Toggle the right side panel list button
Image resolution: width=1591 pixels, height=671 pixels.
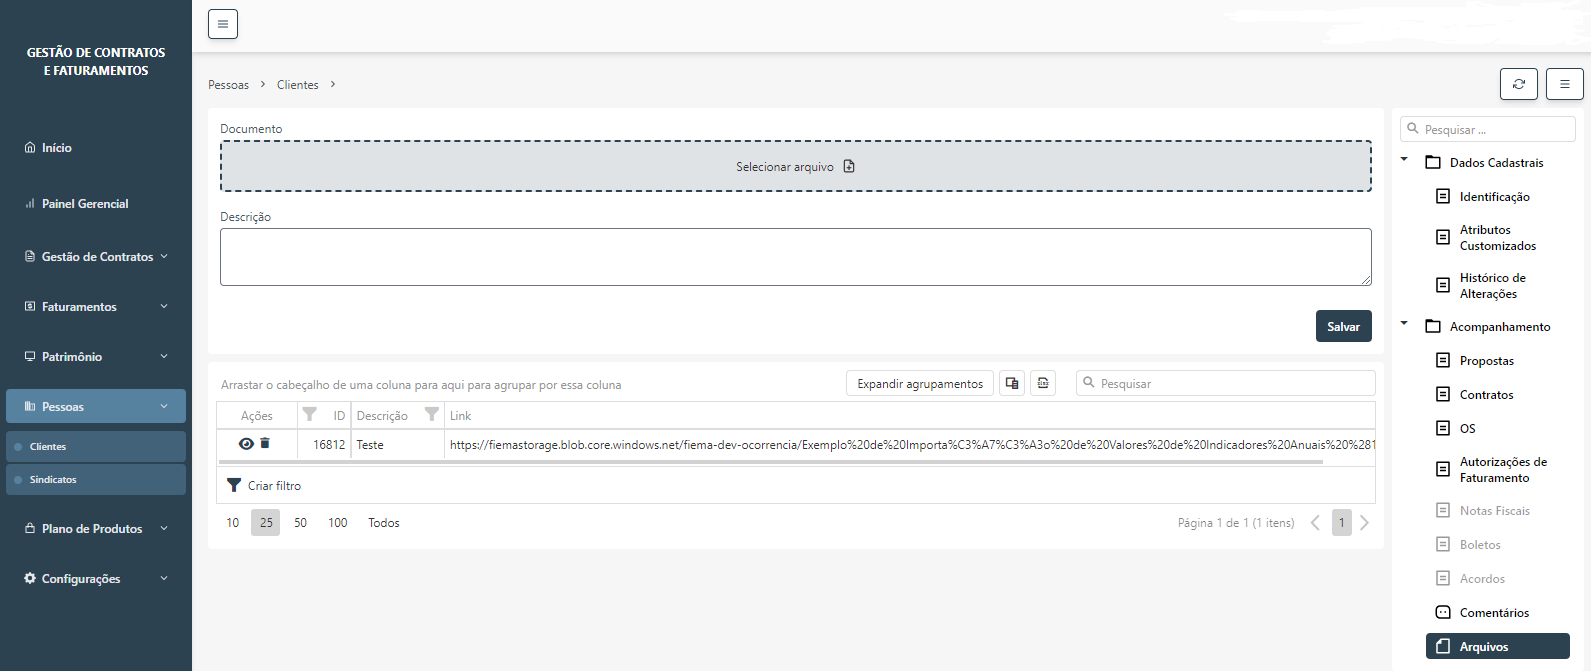click(1564, 84)
